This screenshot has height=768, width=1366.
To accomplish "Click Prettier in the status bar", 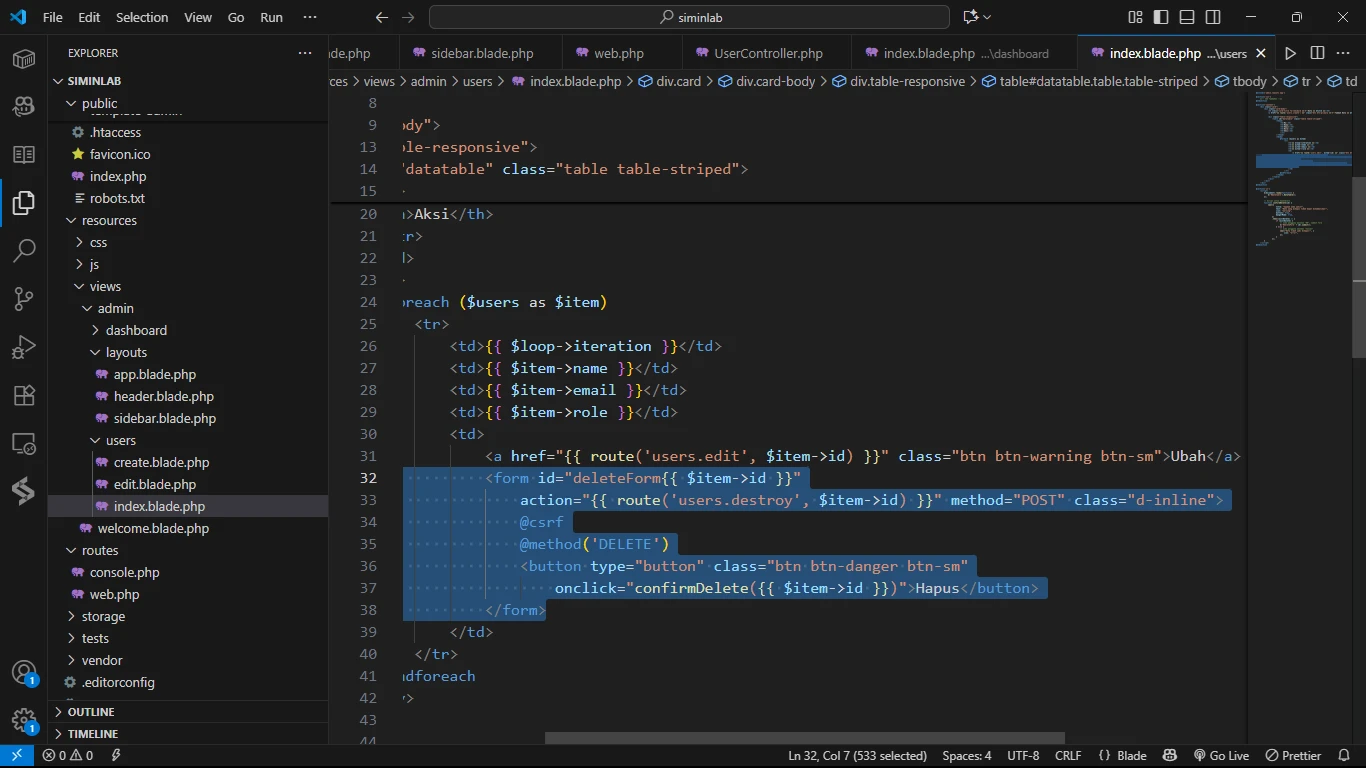I will coord(1293,756).
